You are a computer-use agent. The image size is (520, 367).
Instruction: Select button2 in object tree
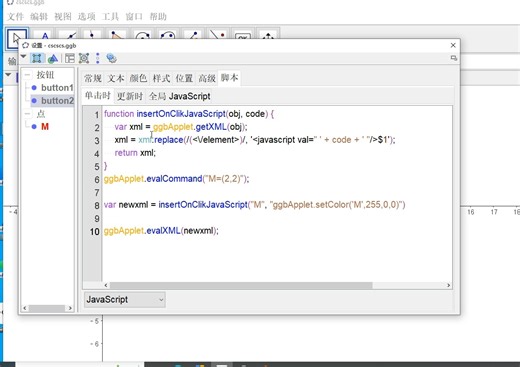57,101
